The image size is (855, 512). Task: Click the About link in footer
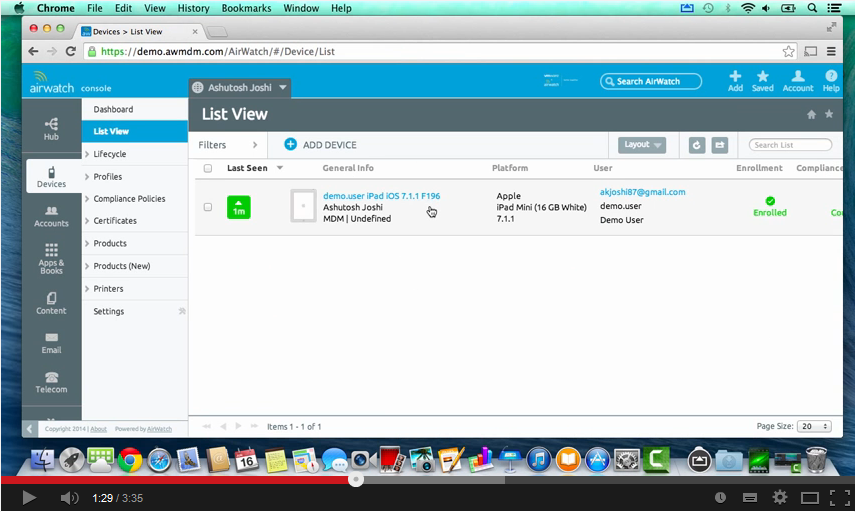[x=98, y=429]
